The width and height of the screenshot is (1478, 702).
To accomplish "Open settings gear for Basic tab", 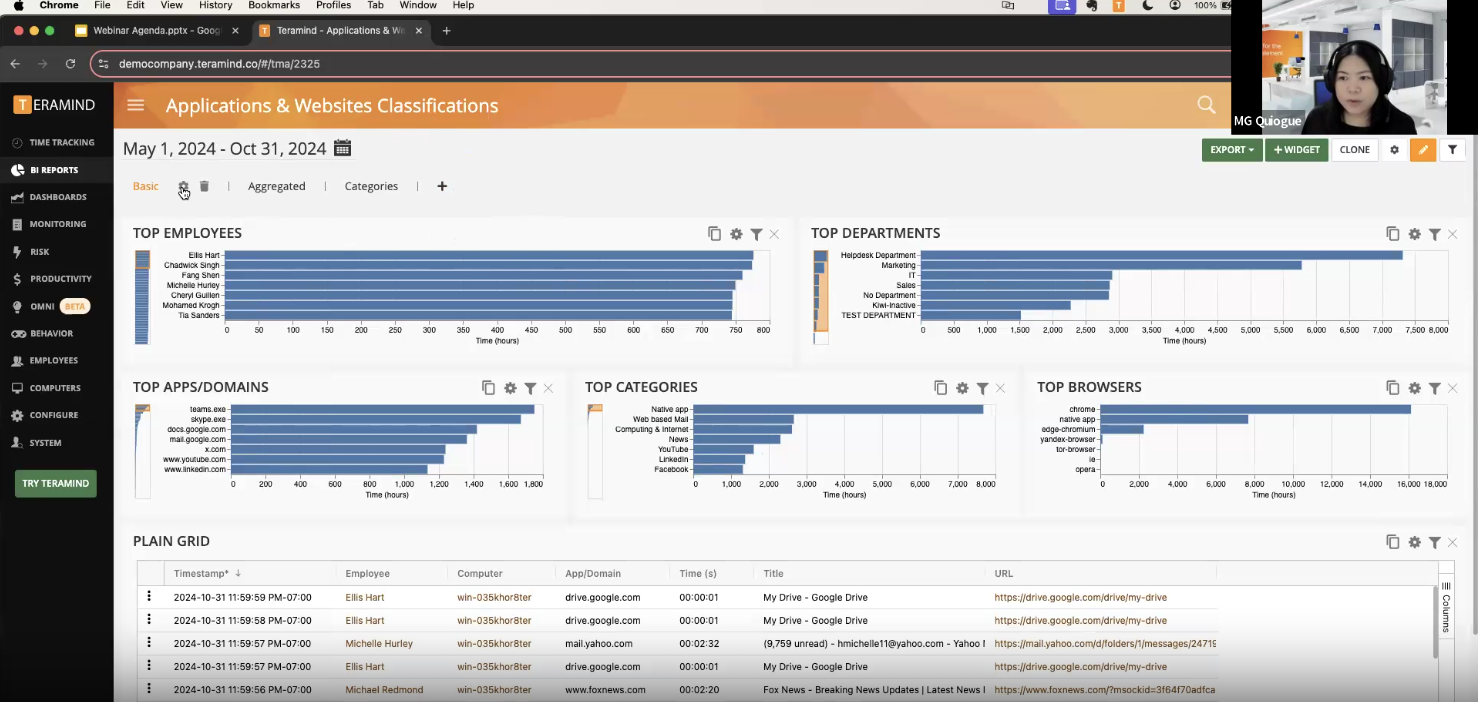I will [183, 186].
